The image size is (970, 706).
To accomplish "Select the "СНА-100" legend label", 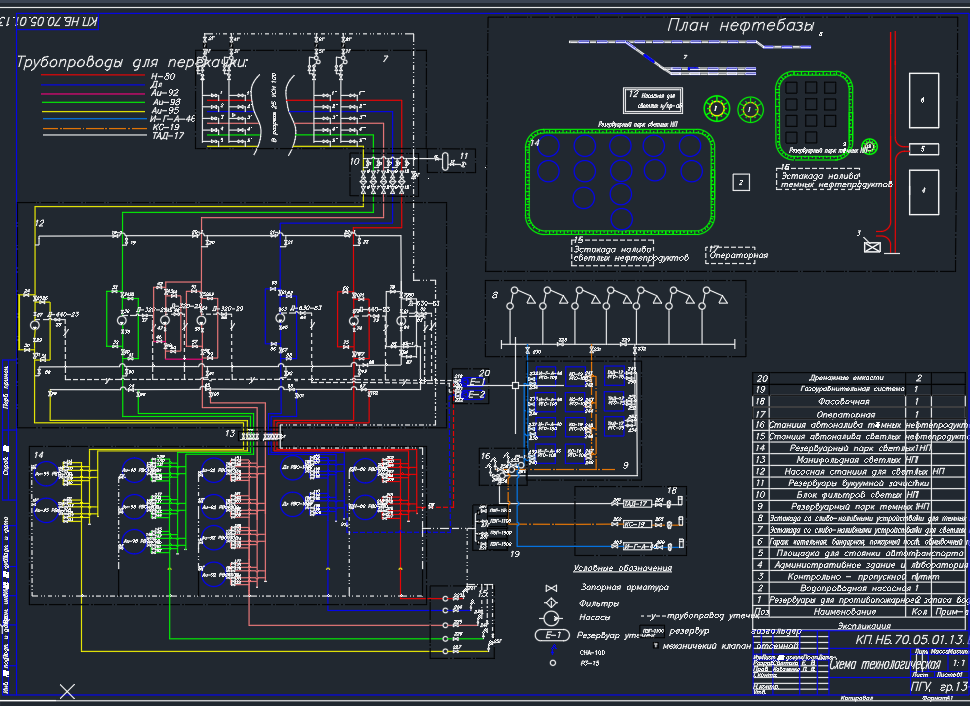I will 592,653.
